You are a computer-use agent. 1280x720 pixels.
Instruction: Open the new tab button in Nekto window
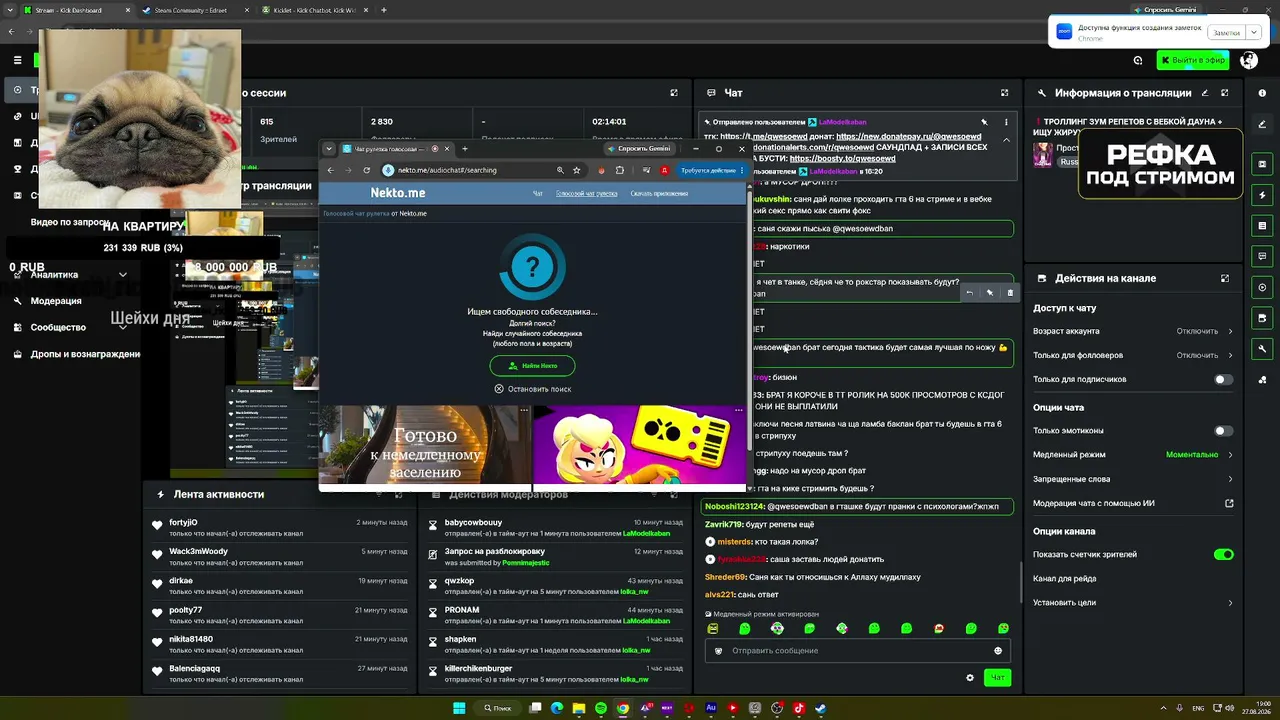464,149
